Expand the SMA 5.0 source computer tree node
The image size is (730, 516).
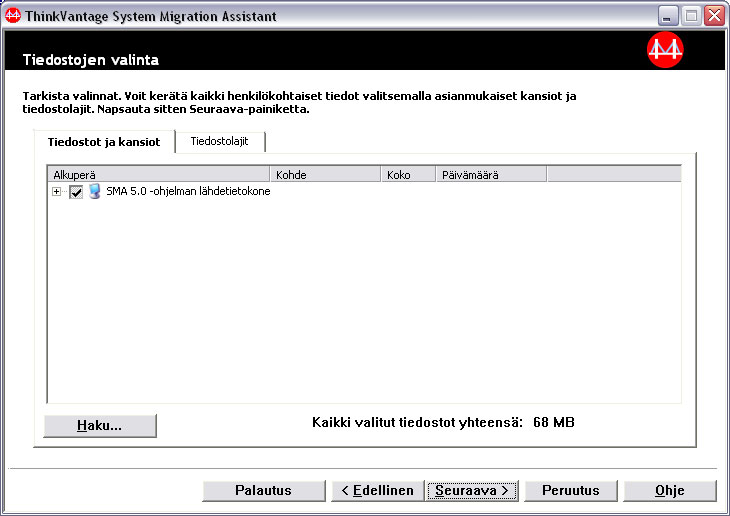pyautogui.click(x=56, y=191)
